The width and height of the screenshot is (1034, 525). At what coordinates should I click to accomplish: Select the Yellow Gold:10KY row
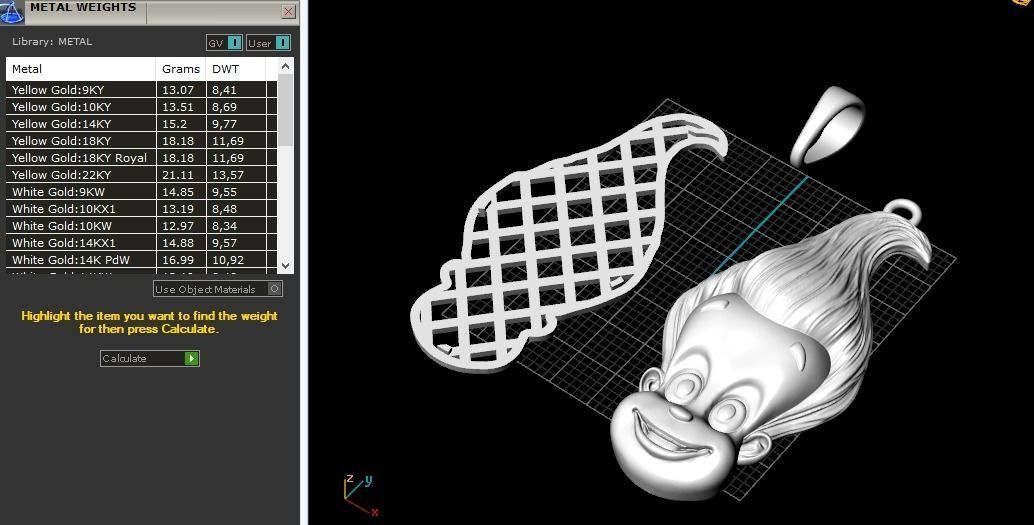(141, 107)
